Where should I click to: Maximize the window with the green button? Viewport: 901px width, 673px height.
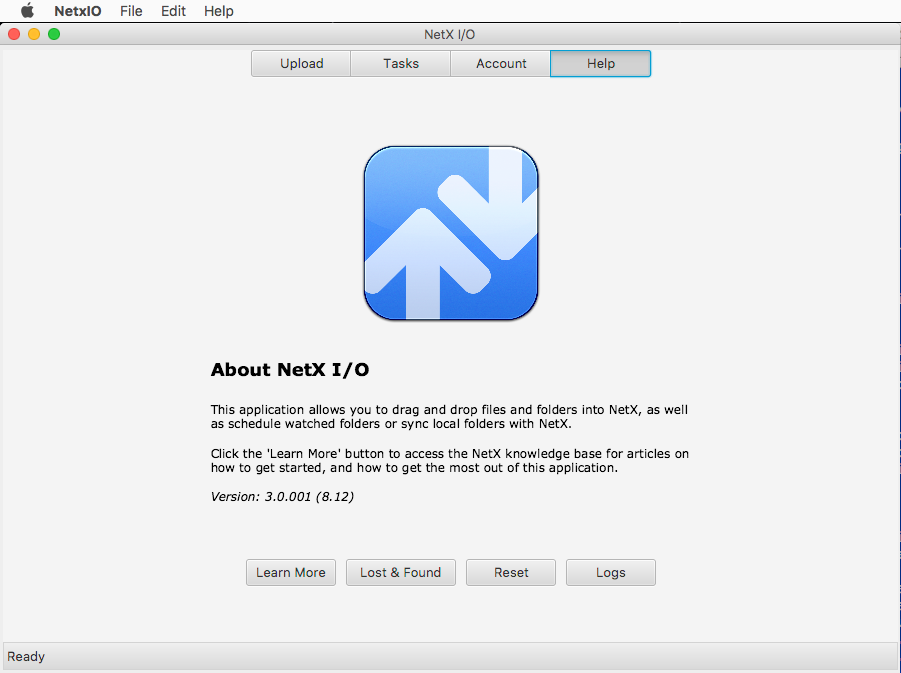click(x=54, y=34)
